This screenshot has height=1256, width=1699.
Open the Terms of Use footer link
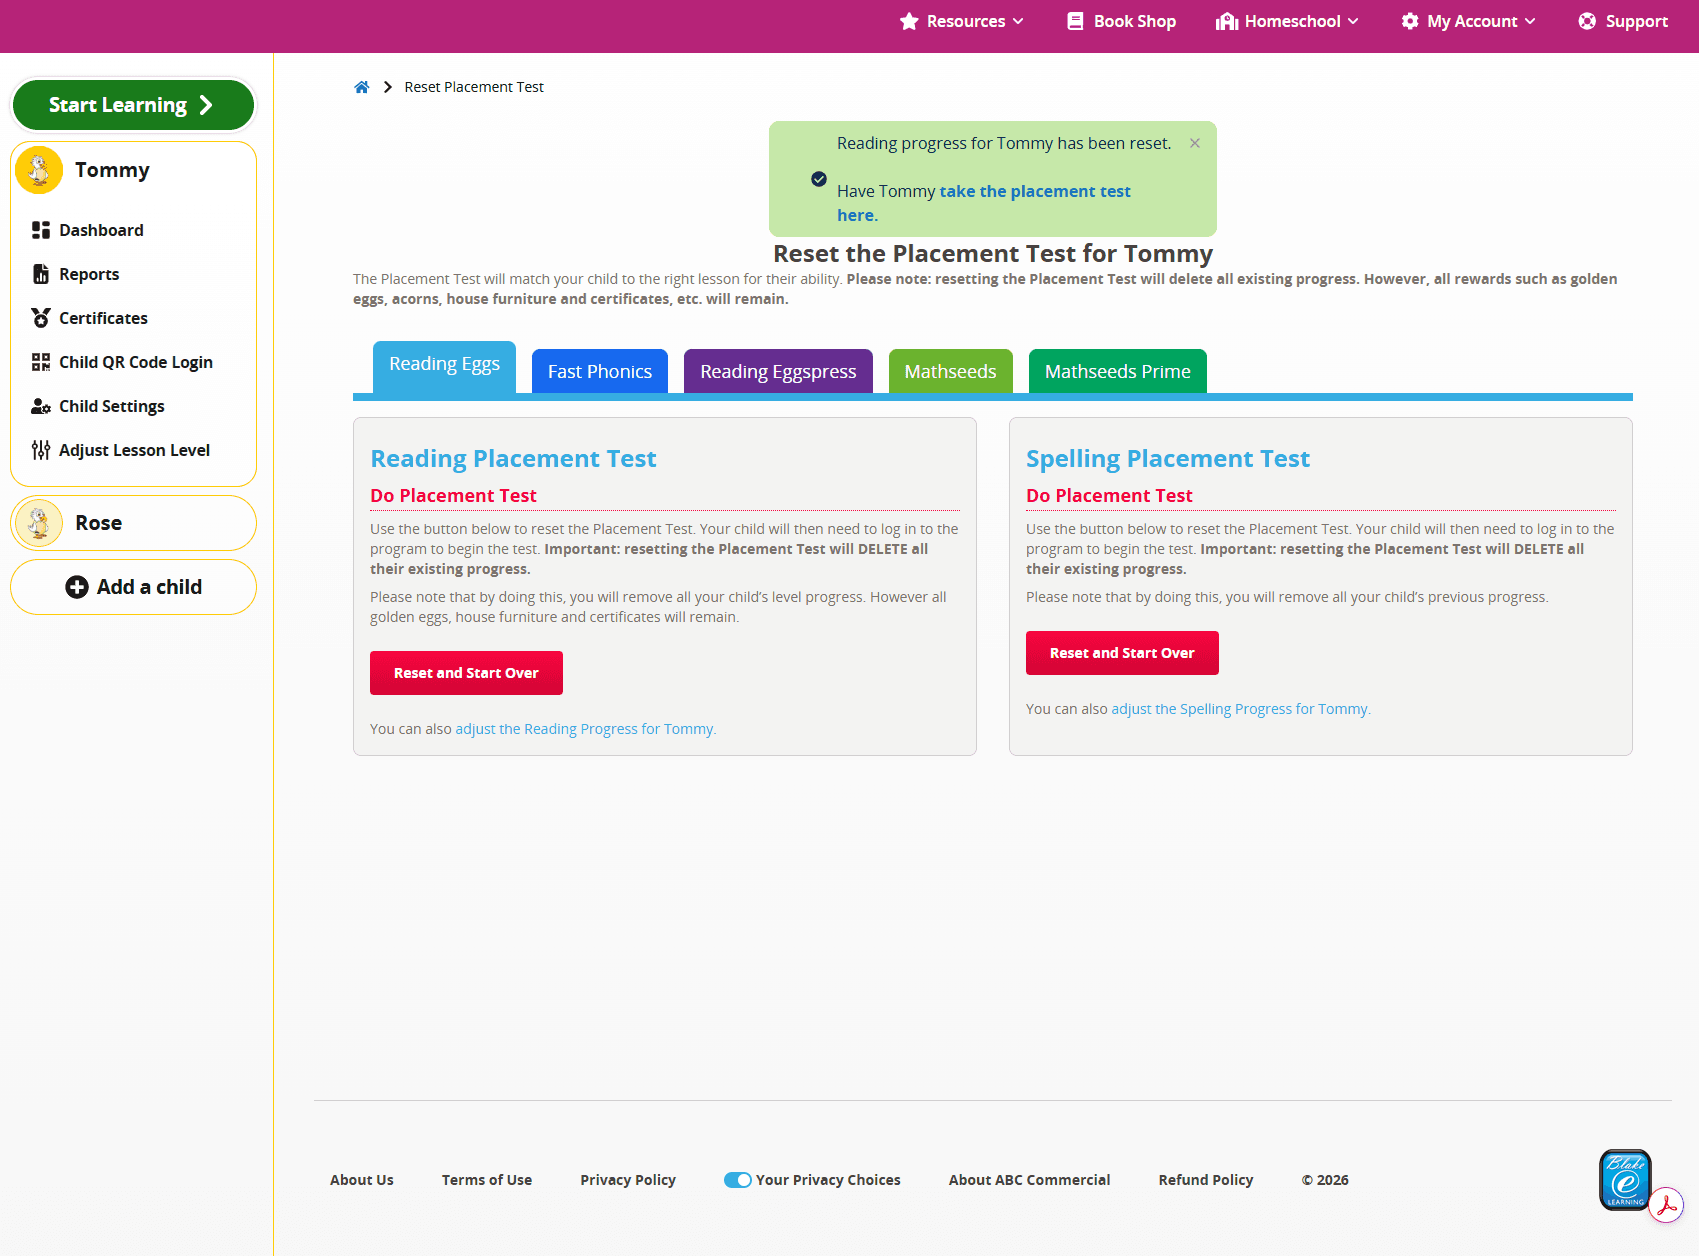point(487,1180)
